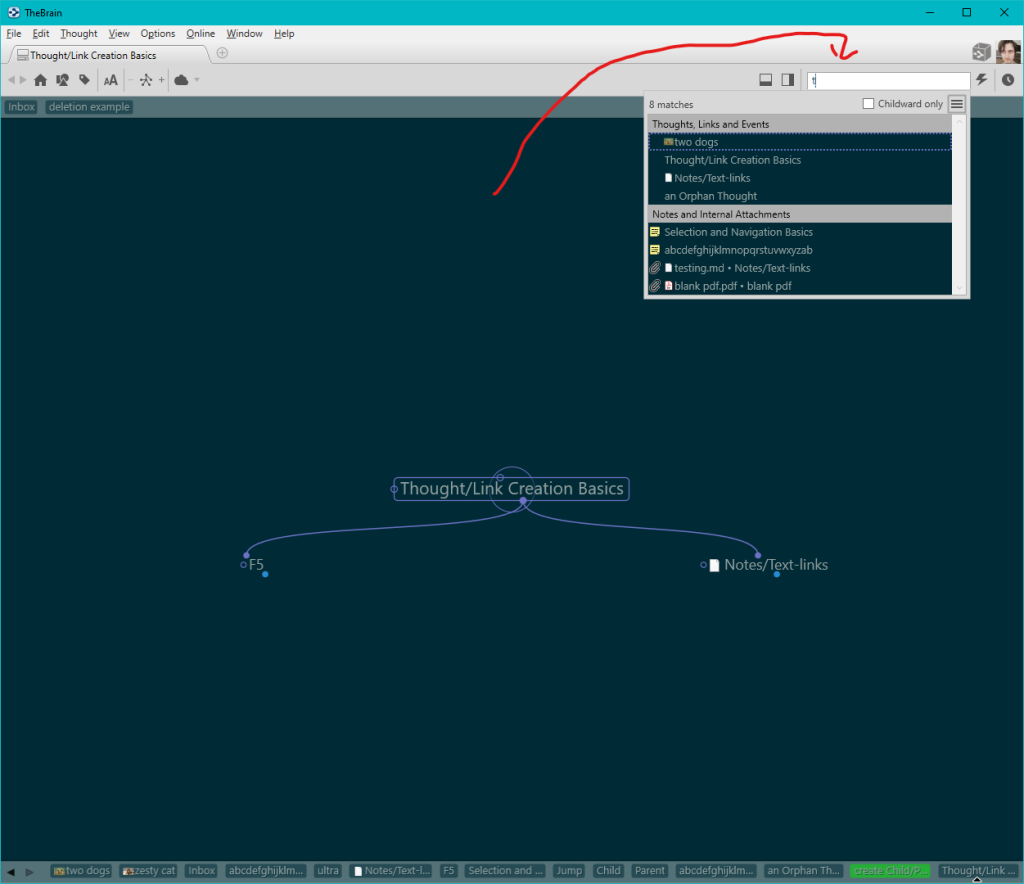Screen dimensions: 1024x884
Task: Open the Thought menu
Action: (x=79, y=33)
